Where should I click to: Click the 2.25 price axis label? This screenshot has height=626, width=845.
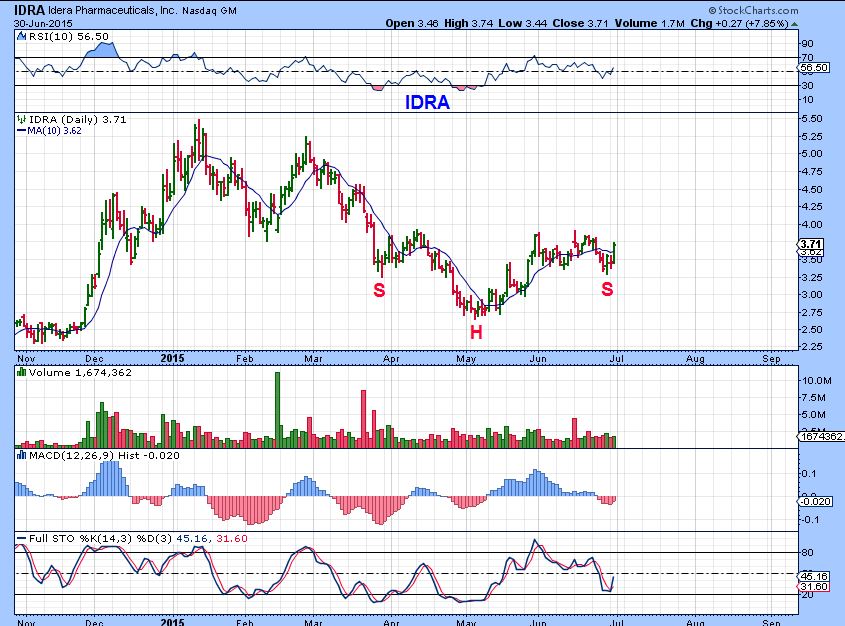click(812, 346)
